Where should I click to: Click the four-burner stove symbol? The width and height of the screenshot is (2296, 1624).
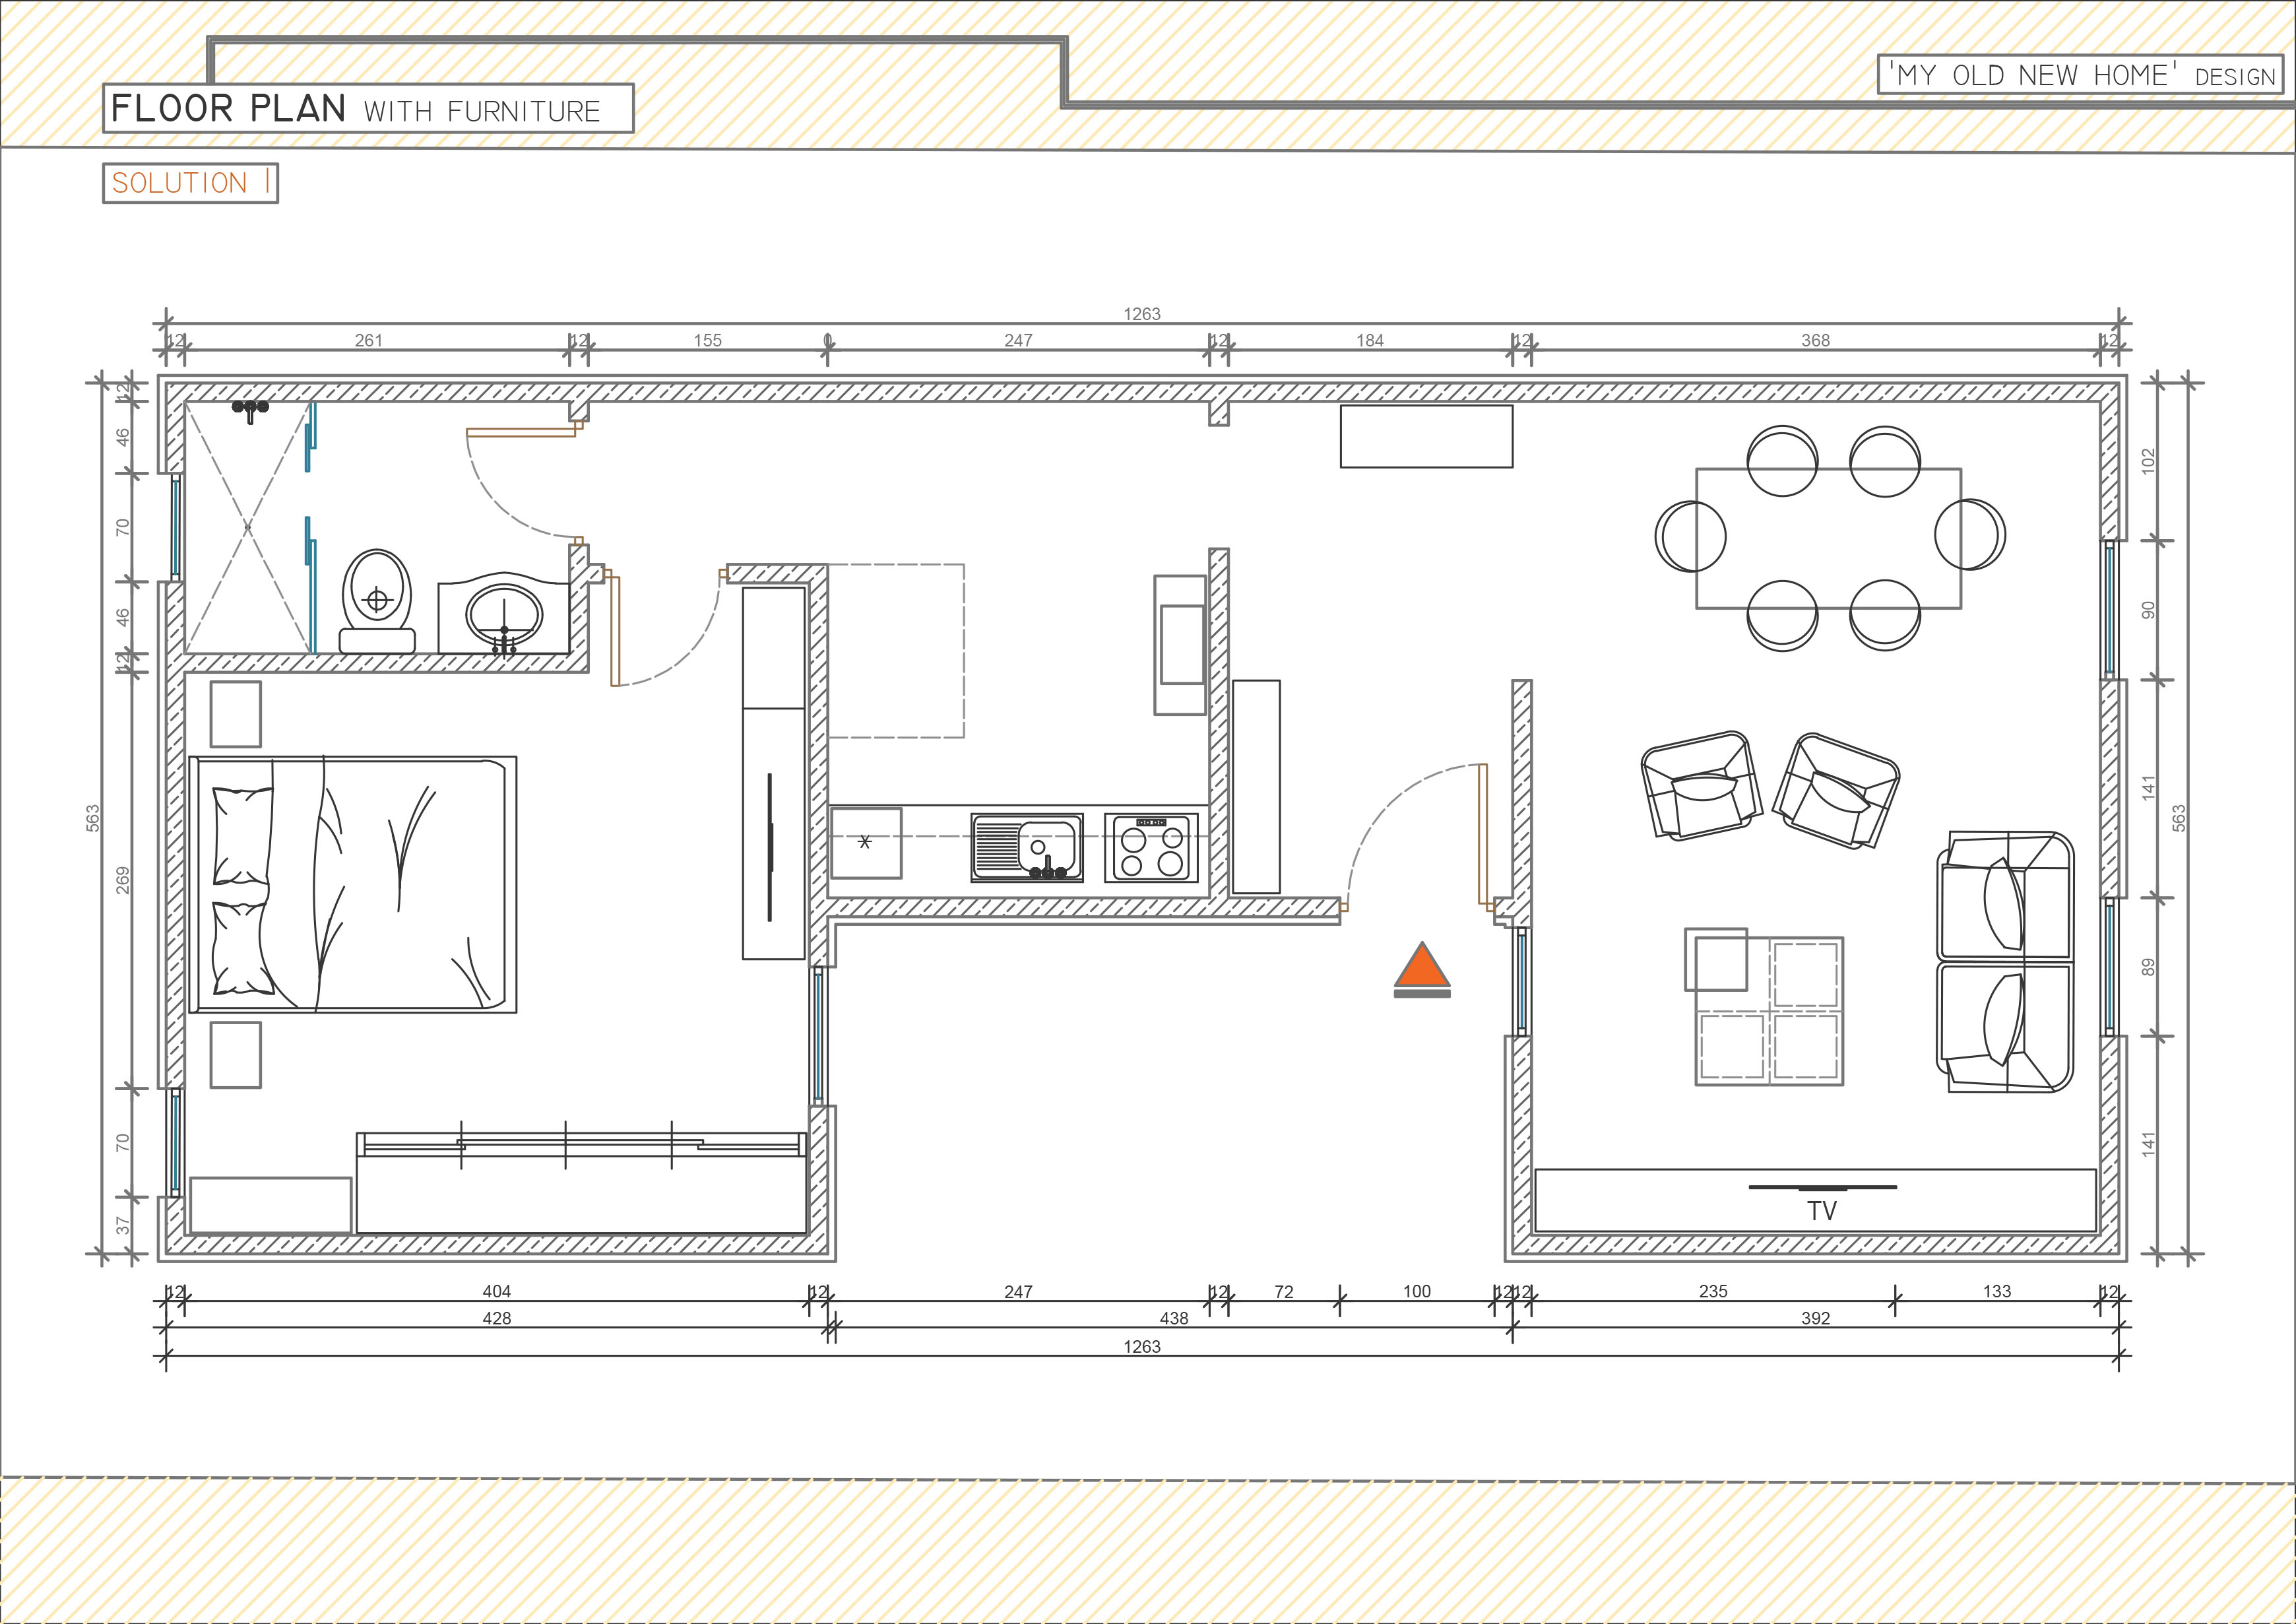click(x=1151, y=848)
